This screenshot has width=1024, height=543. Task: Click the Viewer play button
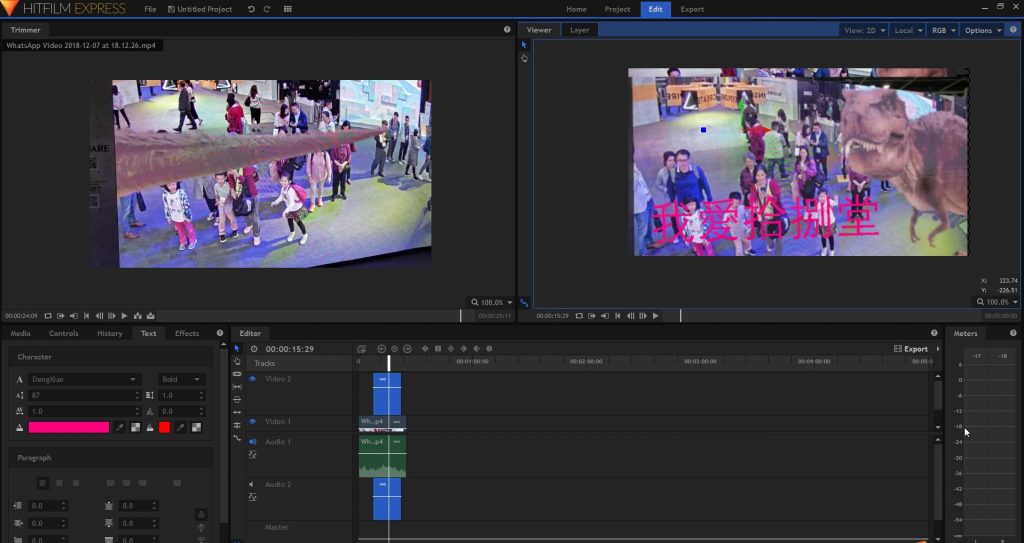(x=655, y=316)
